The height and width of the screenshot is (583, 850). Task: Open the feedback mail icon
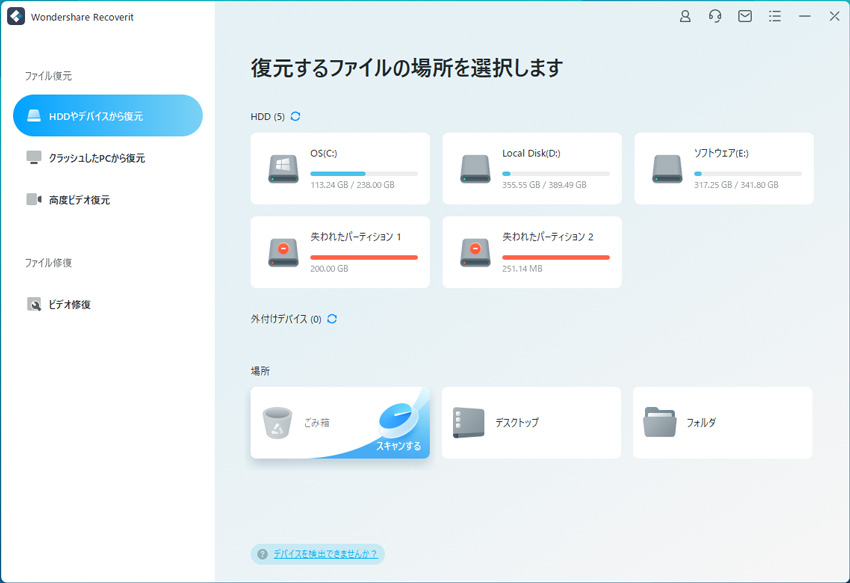(744, 16)
